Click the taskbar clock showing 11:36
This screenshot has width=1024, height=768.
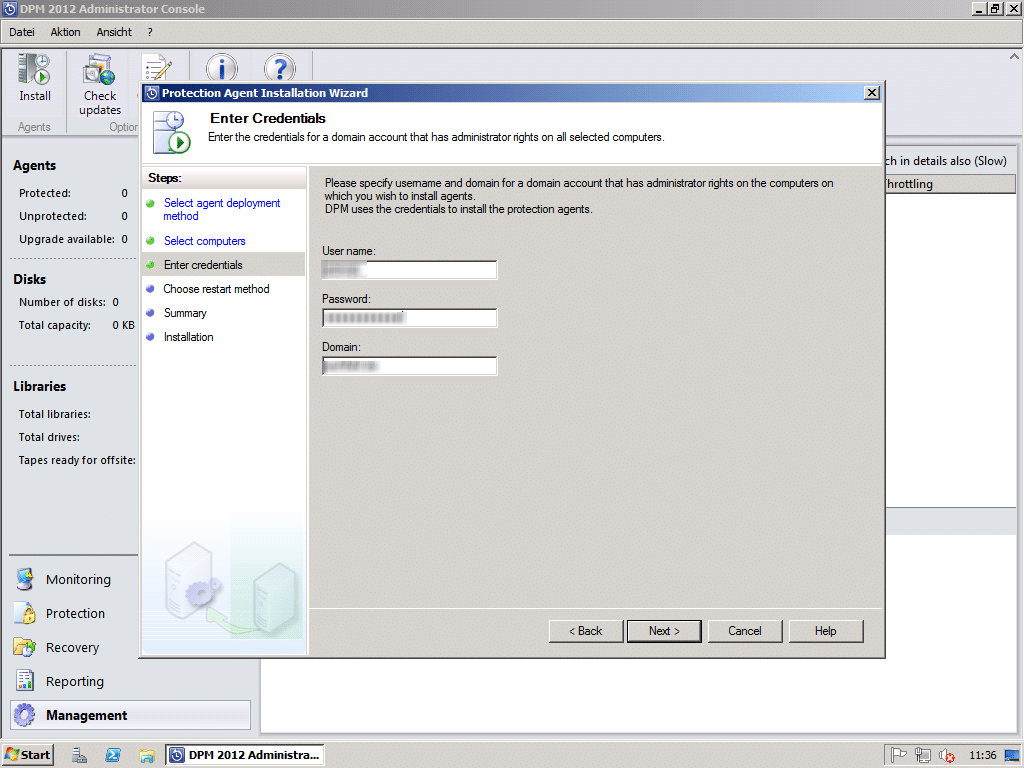[982, 755]
